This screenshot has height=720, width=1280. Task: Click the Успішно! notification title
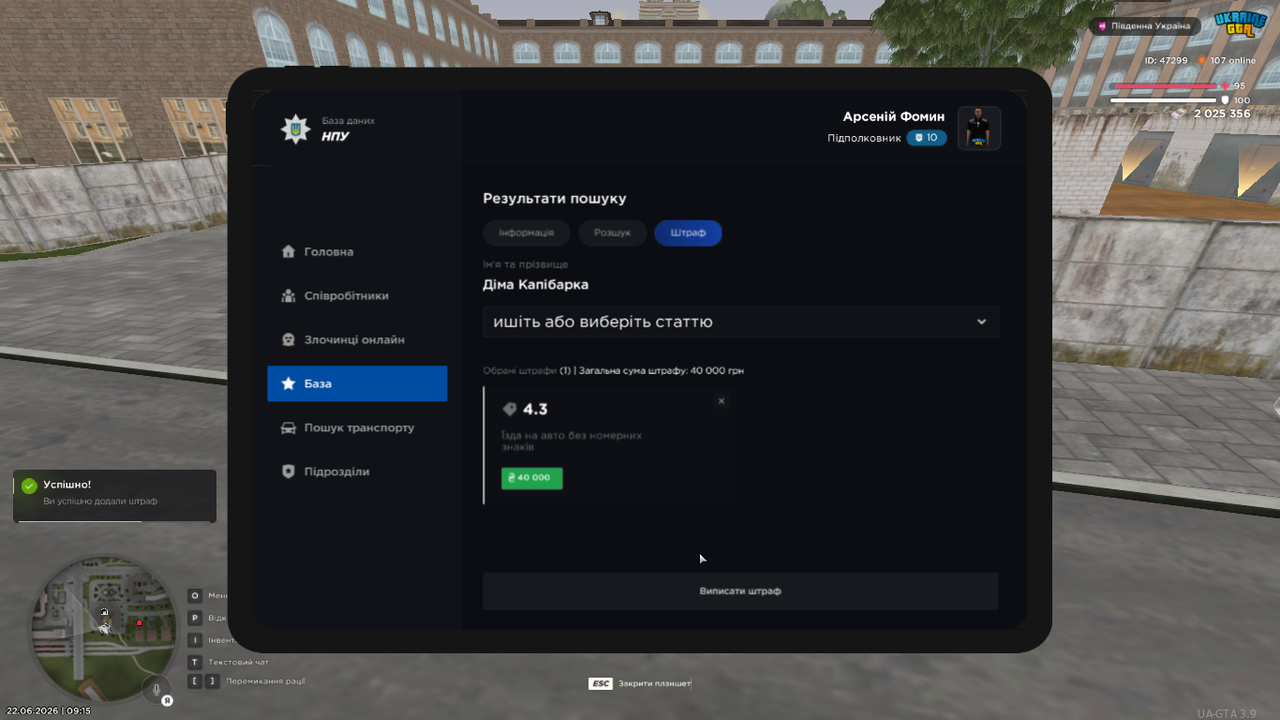point(67,484)
